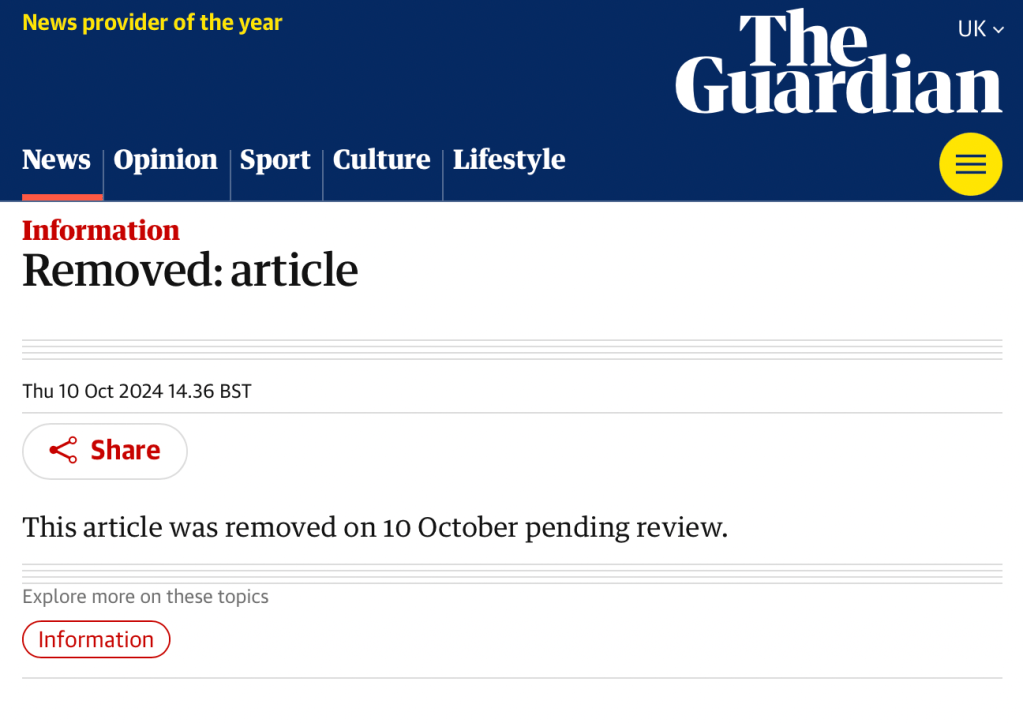Open the UK edition selector
Screen dimensions: 1023x723
972,29
